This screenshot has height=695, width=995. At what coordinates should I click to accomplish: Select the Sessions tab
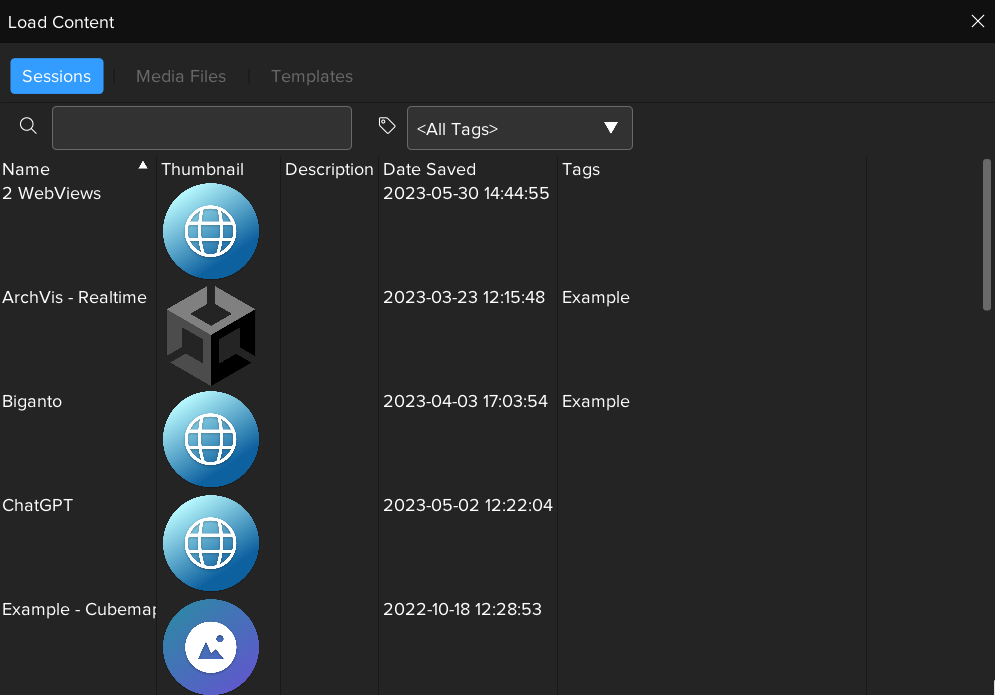click(57, 76)
